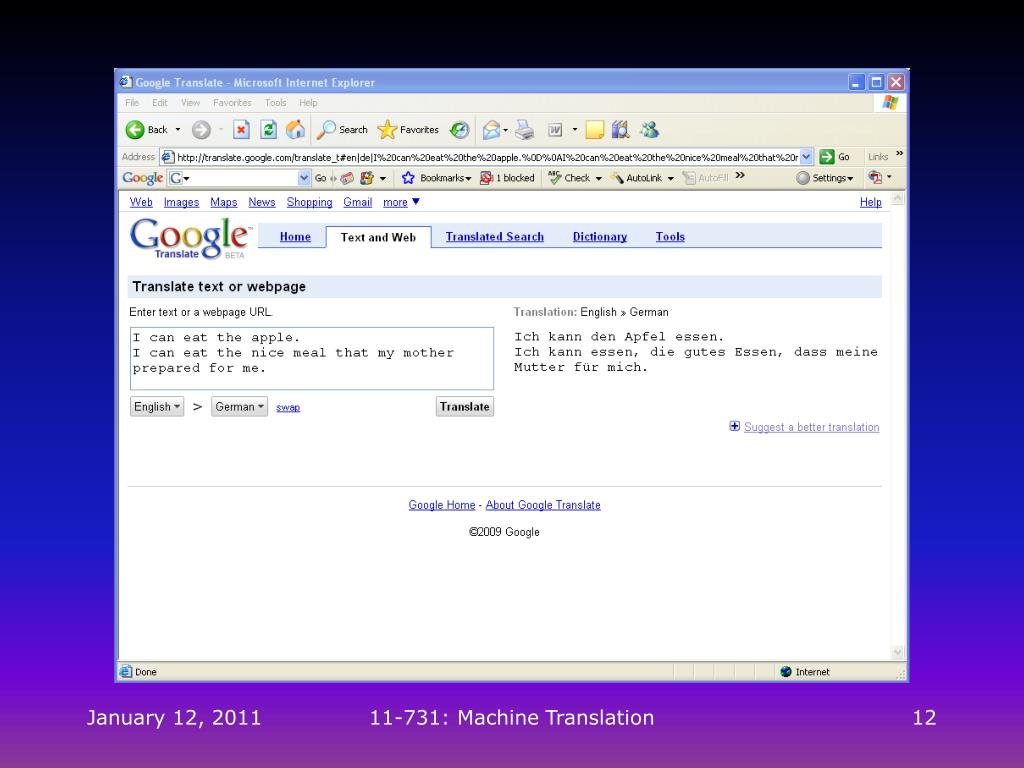Click the Google toolbar search field
1024x768 pixels.
pyautogui.click(x=239, y=178)
